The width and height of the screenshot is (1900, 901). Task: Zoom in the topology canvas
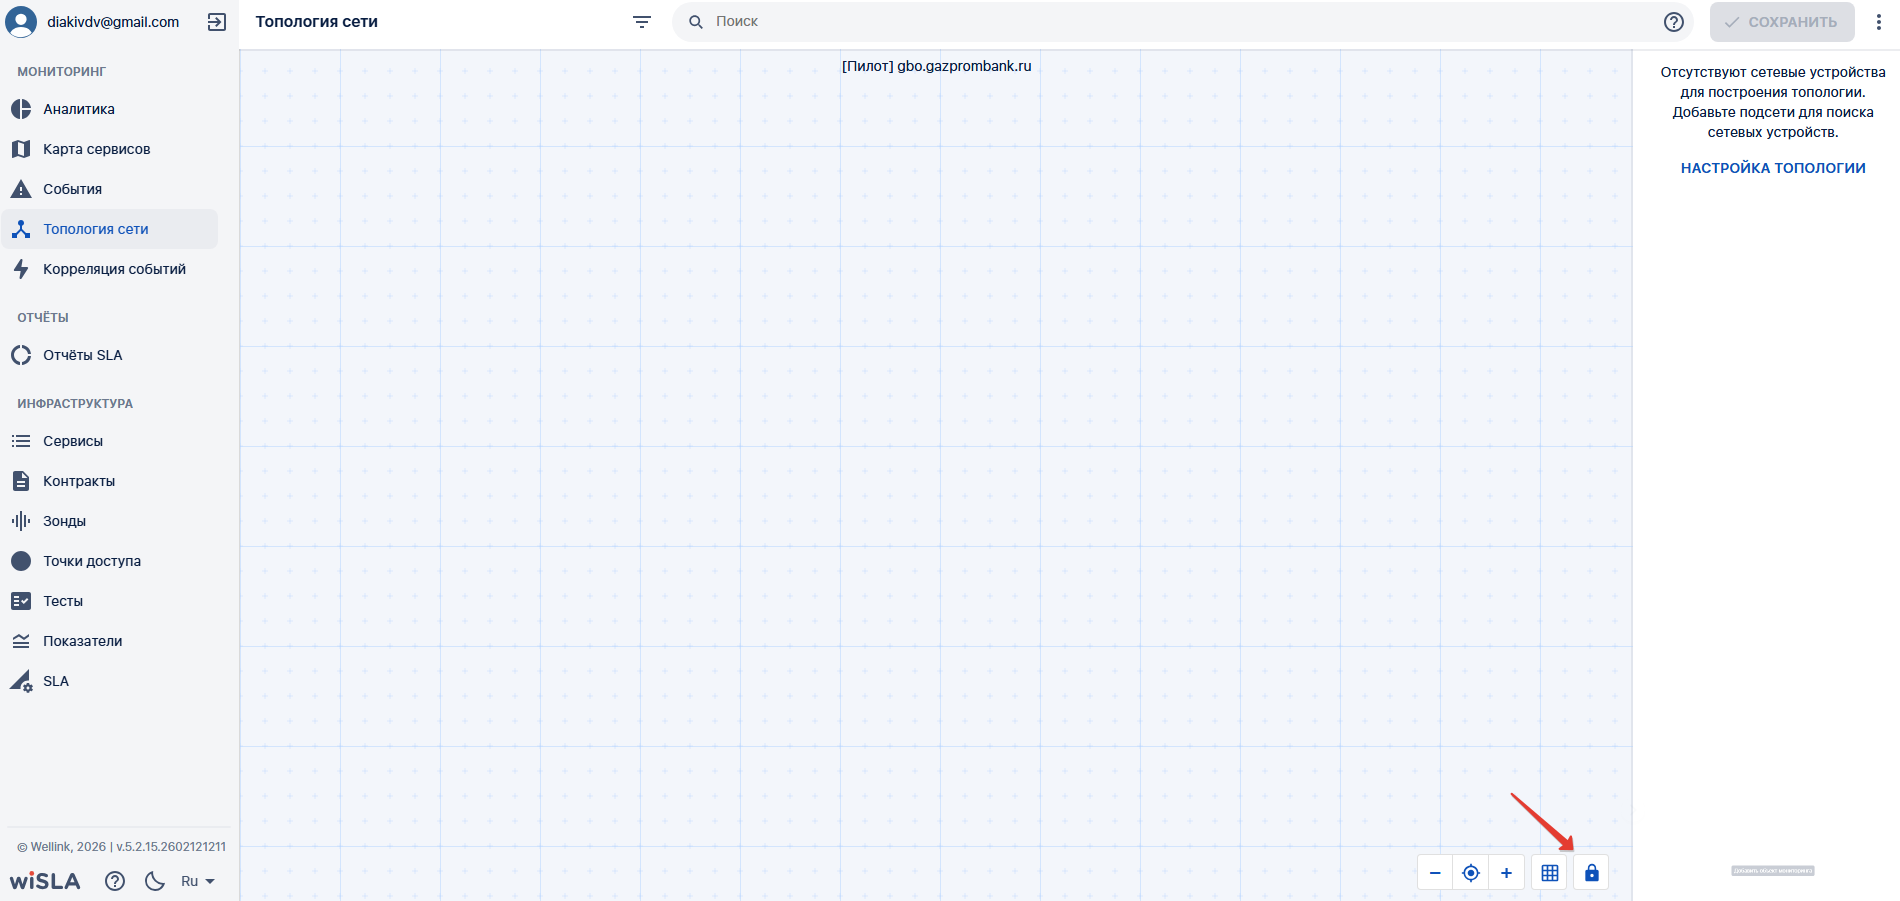coord(1506,873)
